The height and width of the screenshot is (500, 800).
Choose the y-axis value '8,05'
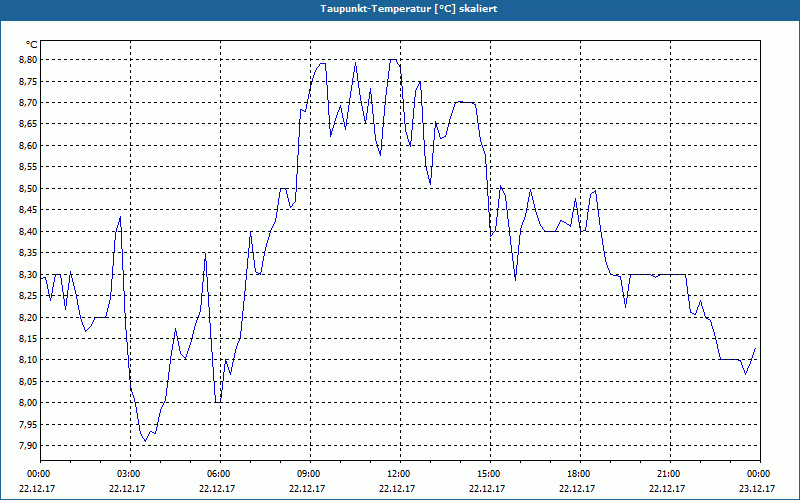pyautogui.click(x=28, y=381)
